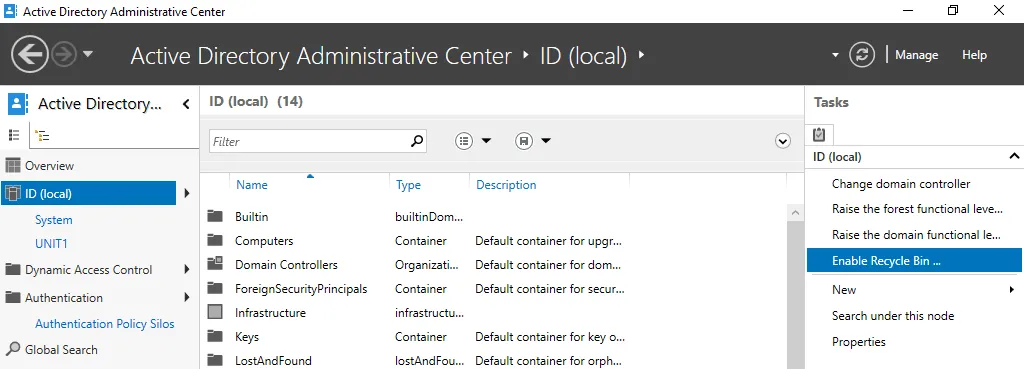Image resolution: width=1024 pixels, height=369 pixels.
Task: Click the back navigation arrow icon
Action: pyautogui.click(x=30, y=54)
